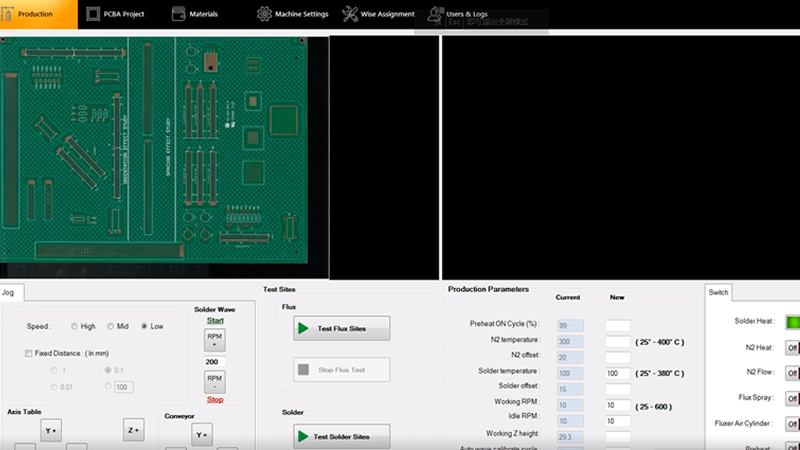
Task: Click the Production tab icon
Action: point(7,14)
